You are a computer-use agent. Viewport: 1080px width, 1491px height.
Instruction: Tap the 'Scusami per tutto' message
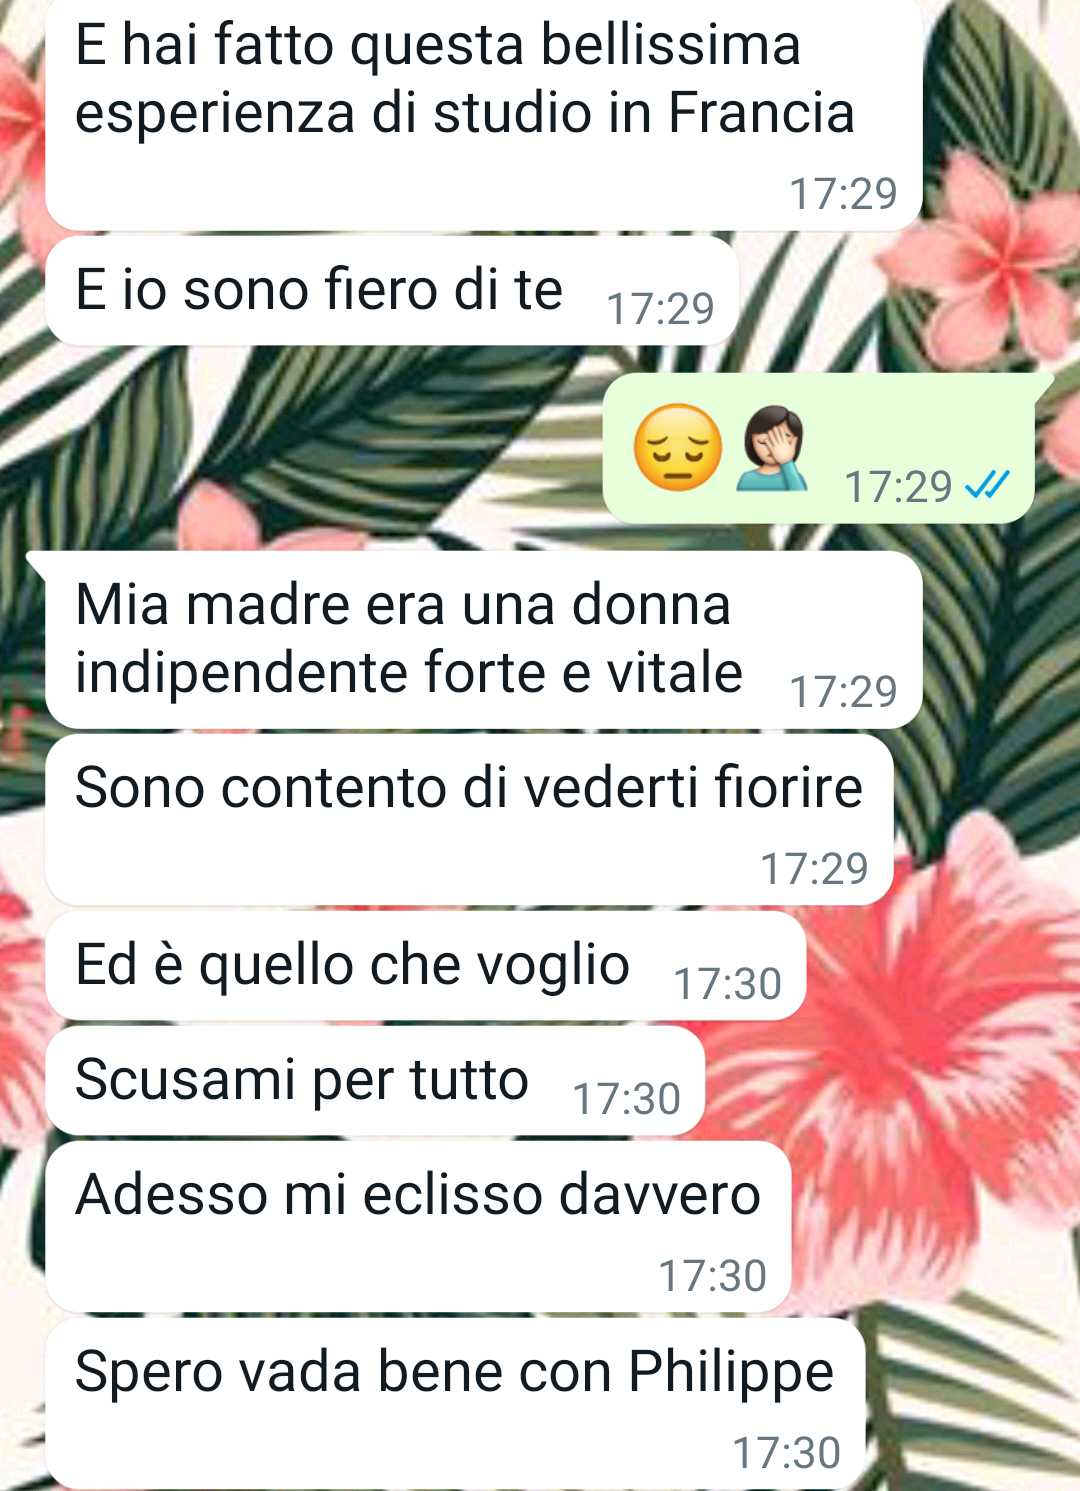click(x=375, y=1081)
